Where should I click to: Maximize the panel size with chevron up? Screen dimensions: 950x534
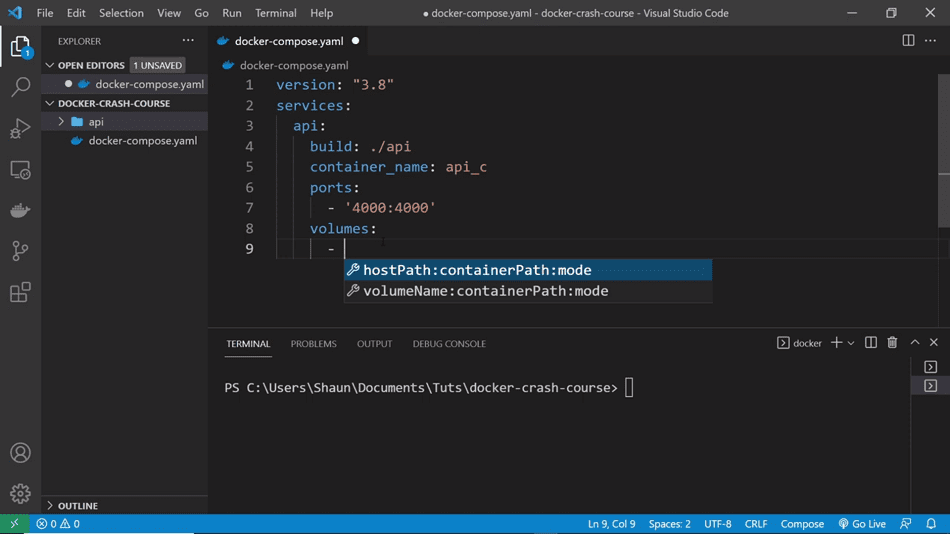click(915, 342)
